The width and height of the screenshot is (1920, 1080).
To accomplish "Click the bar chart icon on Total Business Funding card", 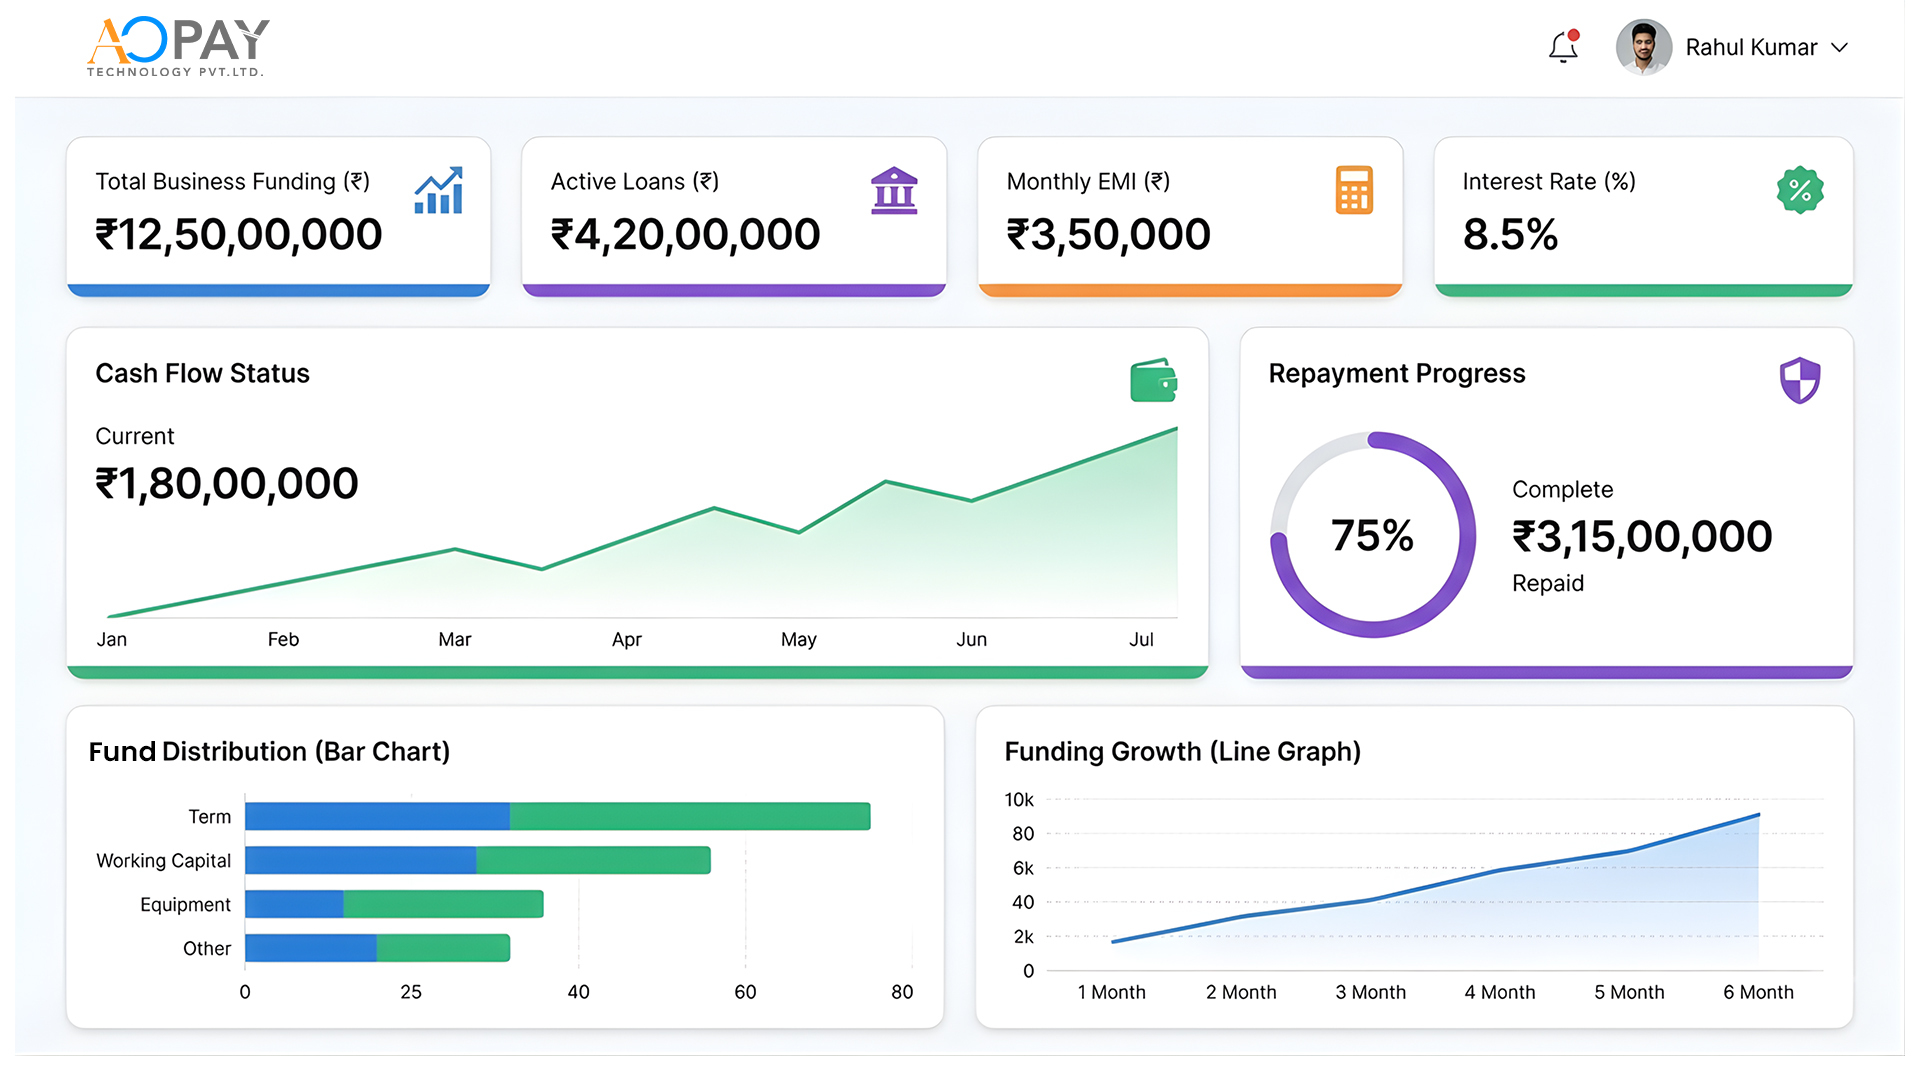I will pyautogui.click(x=440, y=190).
